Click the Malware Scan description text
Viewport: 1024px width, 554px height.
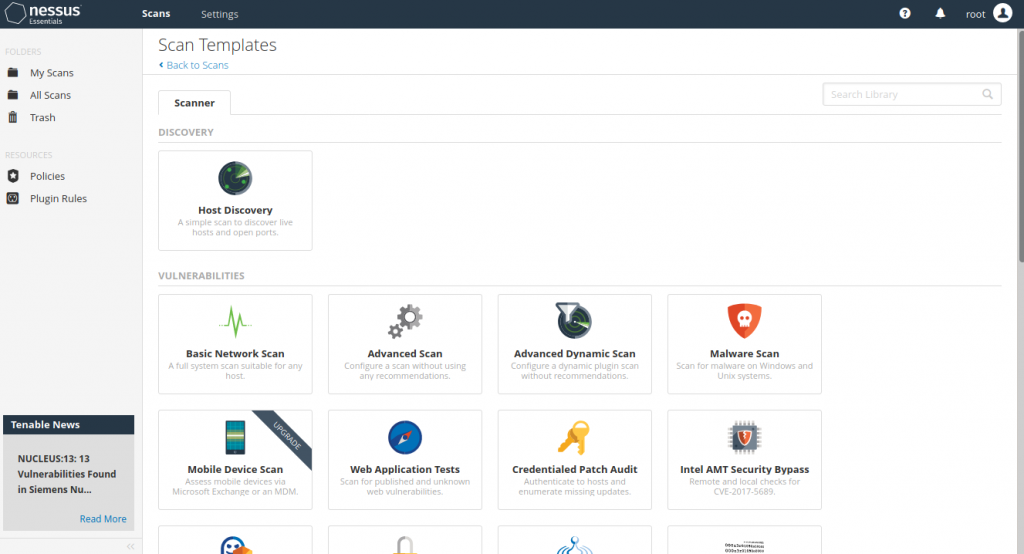(744, 371)
